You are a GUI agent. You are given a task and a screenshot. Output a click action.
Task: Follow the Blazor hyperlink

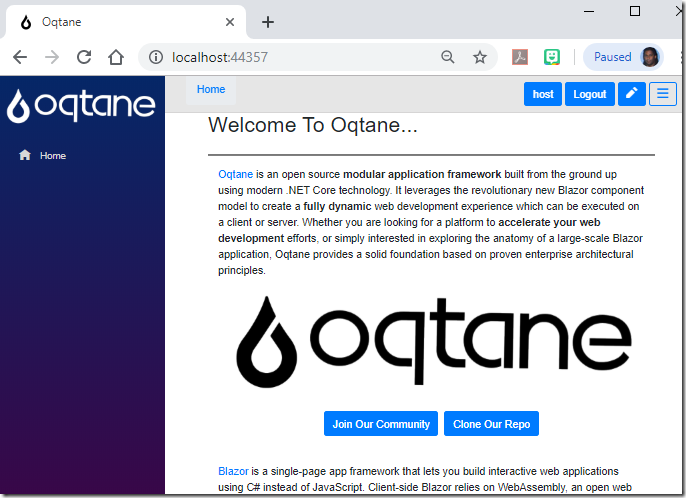click(233, 471)
